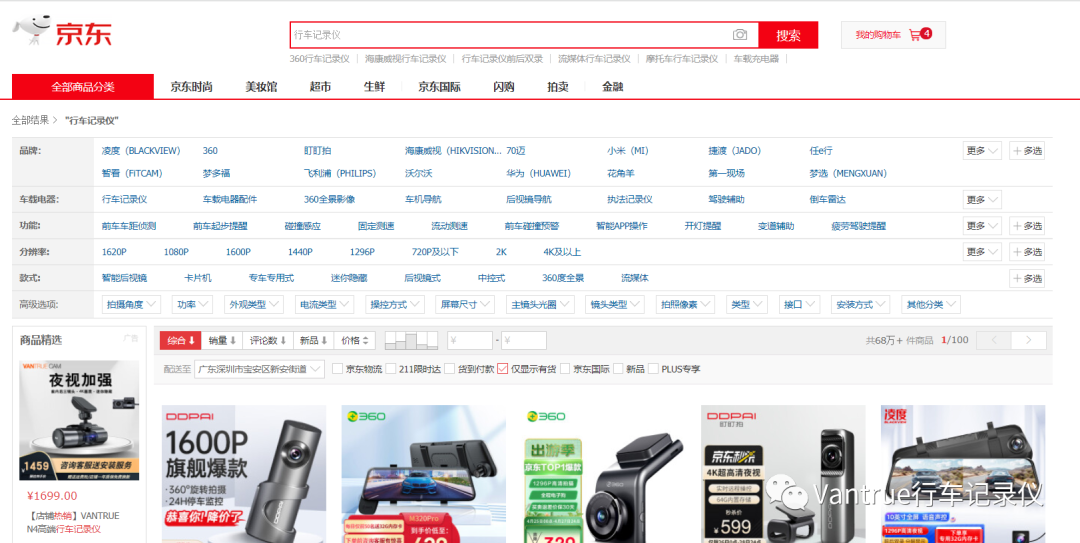Check the 货到付款 checkbox
This screenshot has width=1080, height=543.
click(x=449, y=369)
